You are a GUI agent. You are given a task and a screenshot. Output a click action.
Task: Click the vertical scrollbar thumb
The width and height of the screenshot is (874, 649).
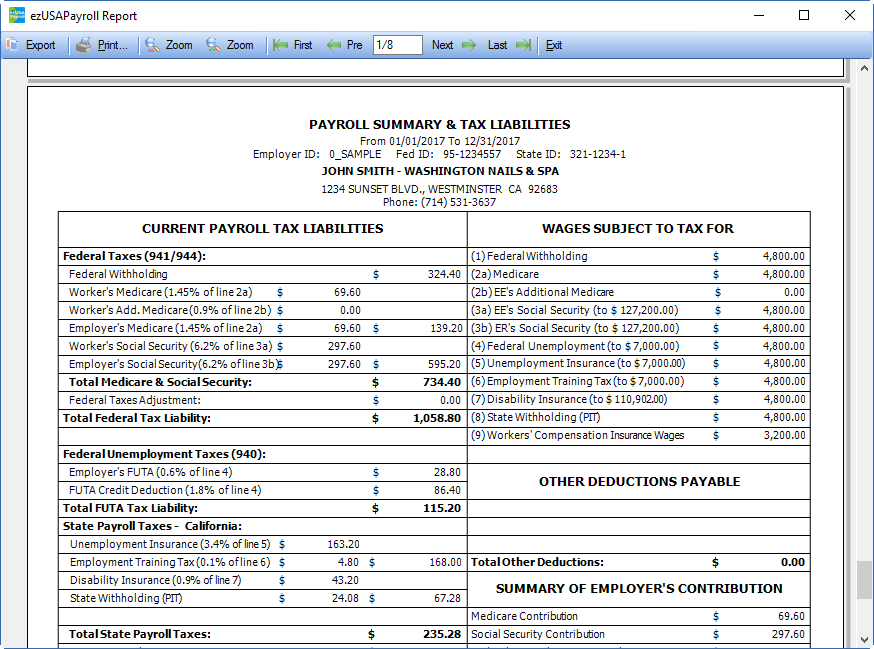(864, 580)
